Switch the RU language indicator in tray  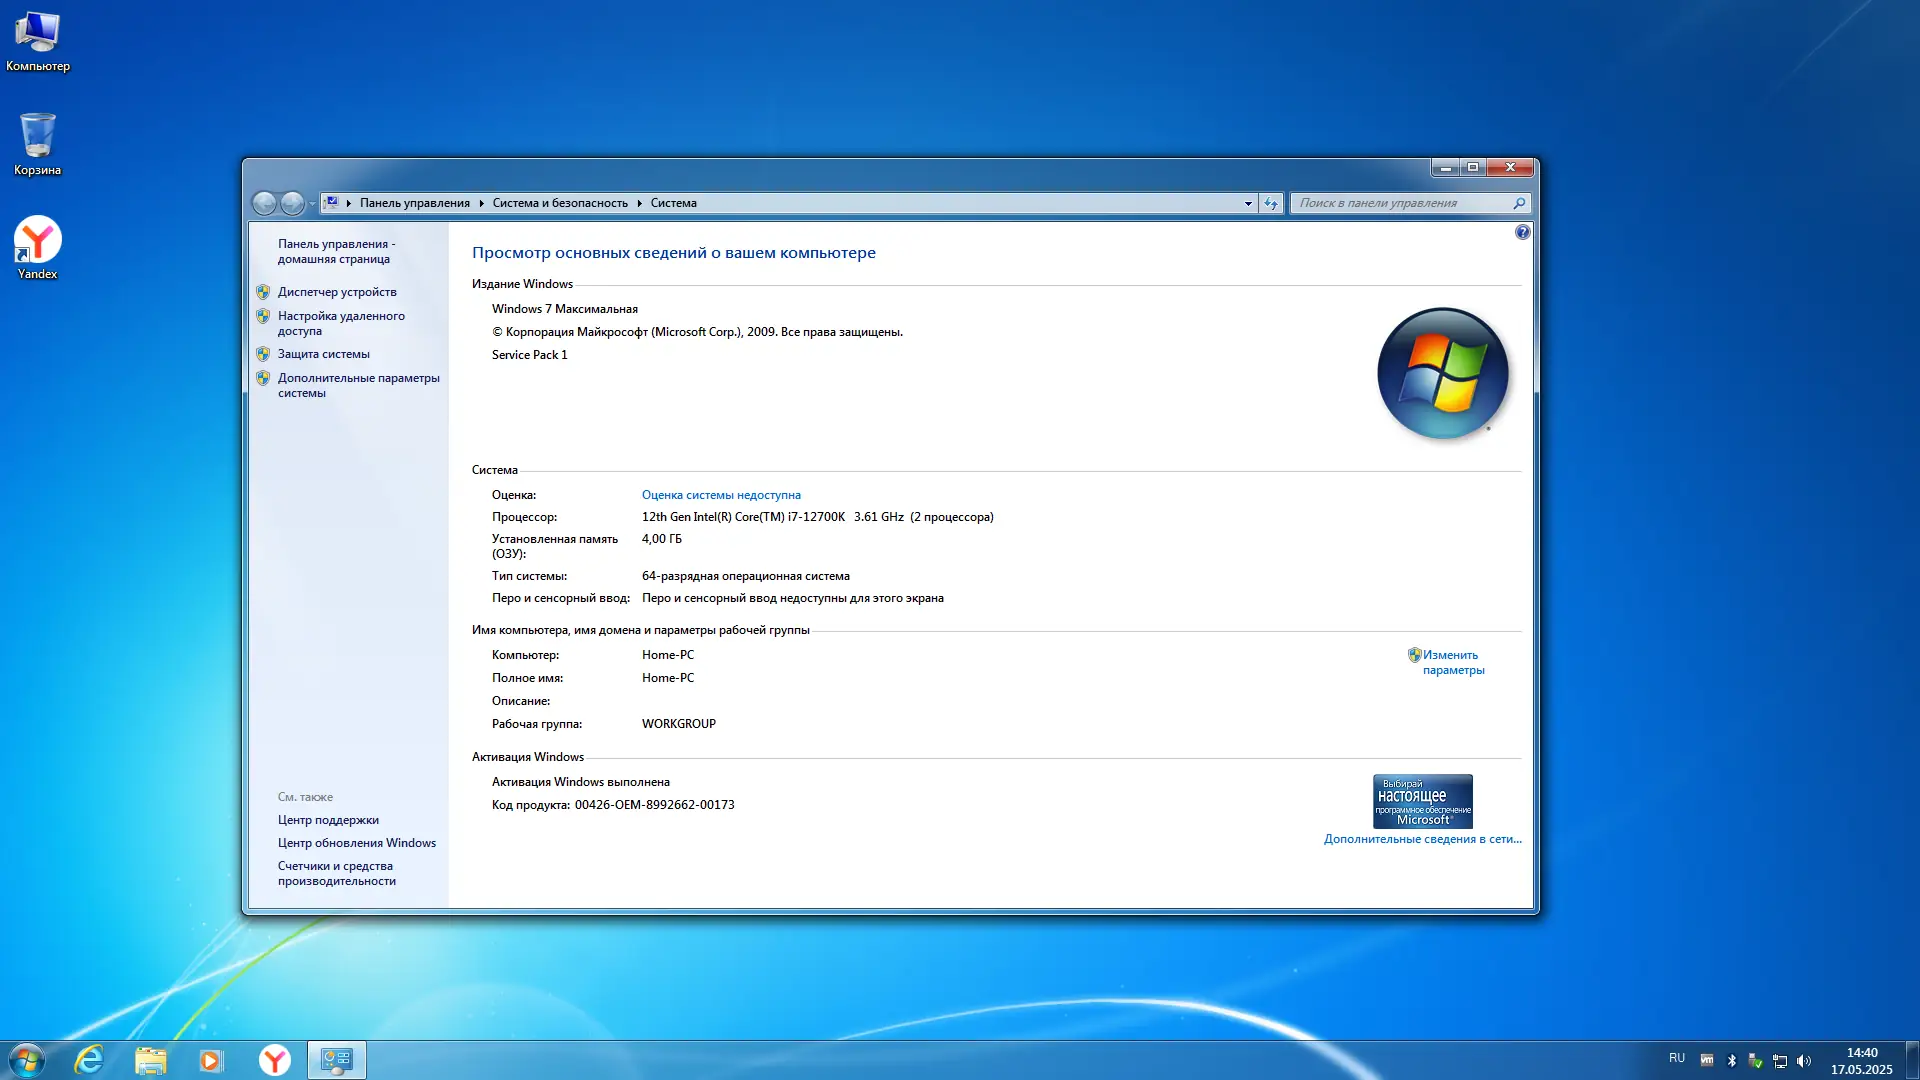tap(1677, 1058)
